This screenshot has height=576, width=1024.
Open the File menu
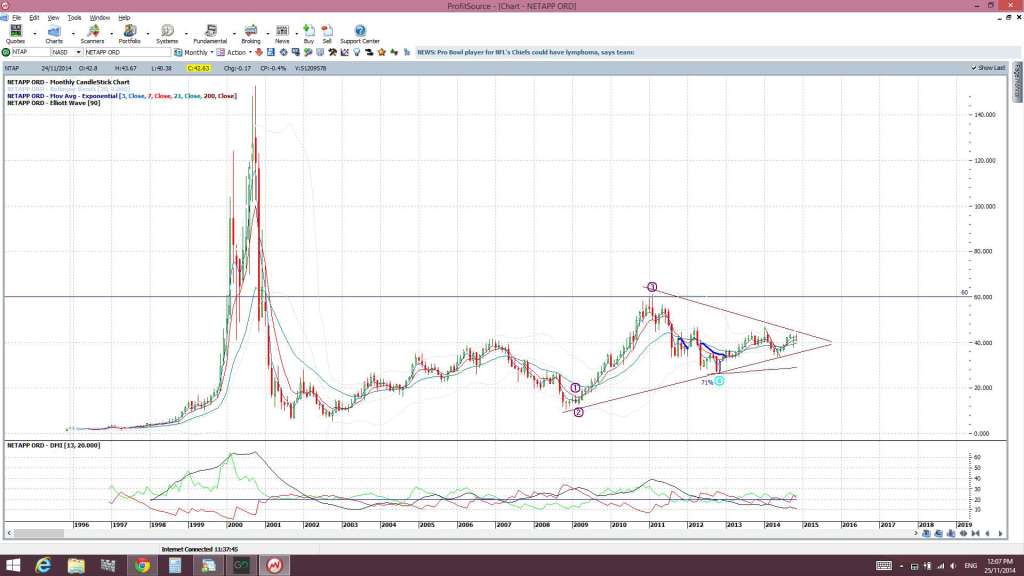(x=16, y=18)
